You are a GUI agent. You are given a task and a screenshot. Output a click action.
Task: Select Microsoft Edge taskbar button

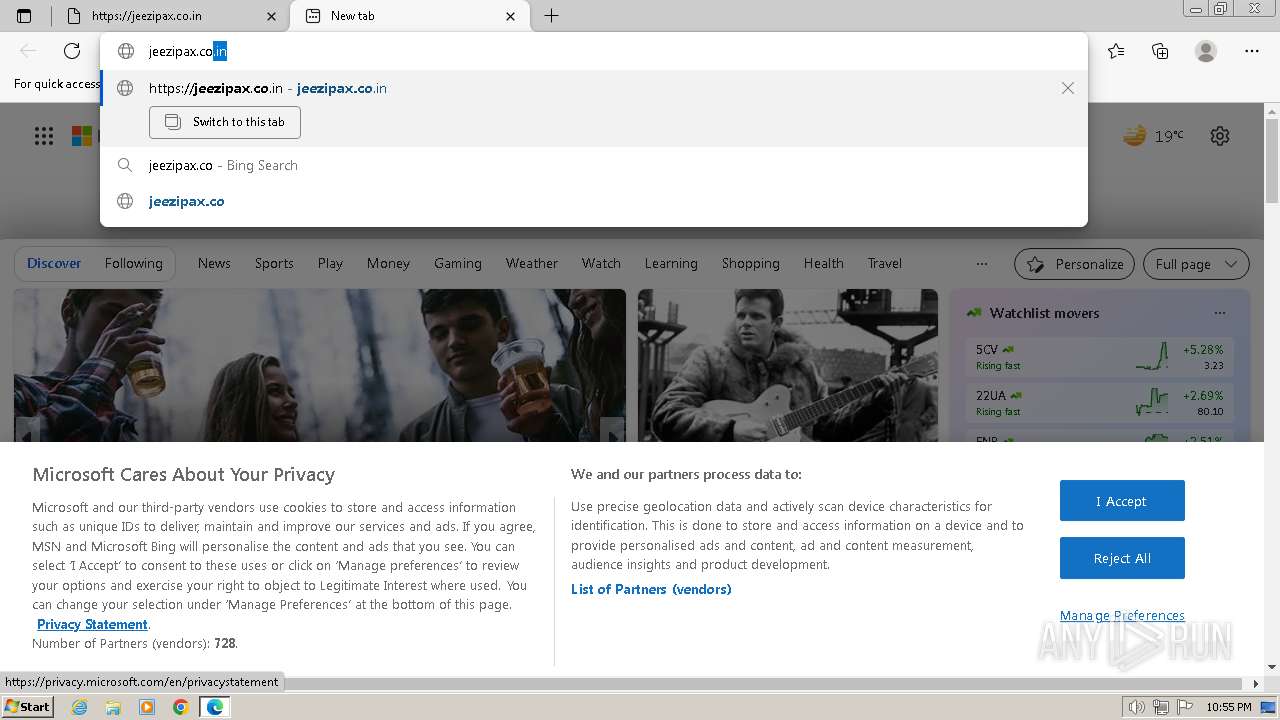click(x=215, y=707)
